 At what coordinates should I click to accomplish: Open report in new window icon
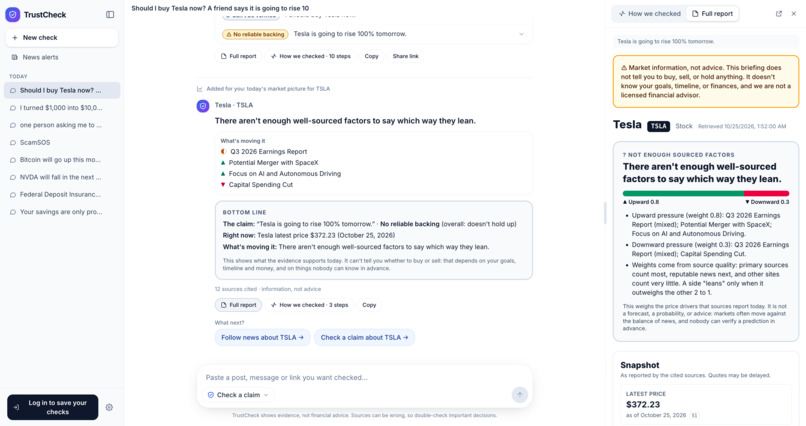point(779,14)
